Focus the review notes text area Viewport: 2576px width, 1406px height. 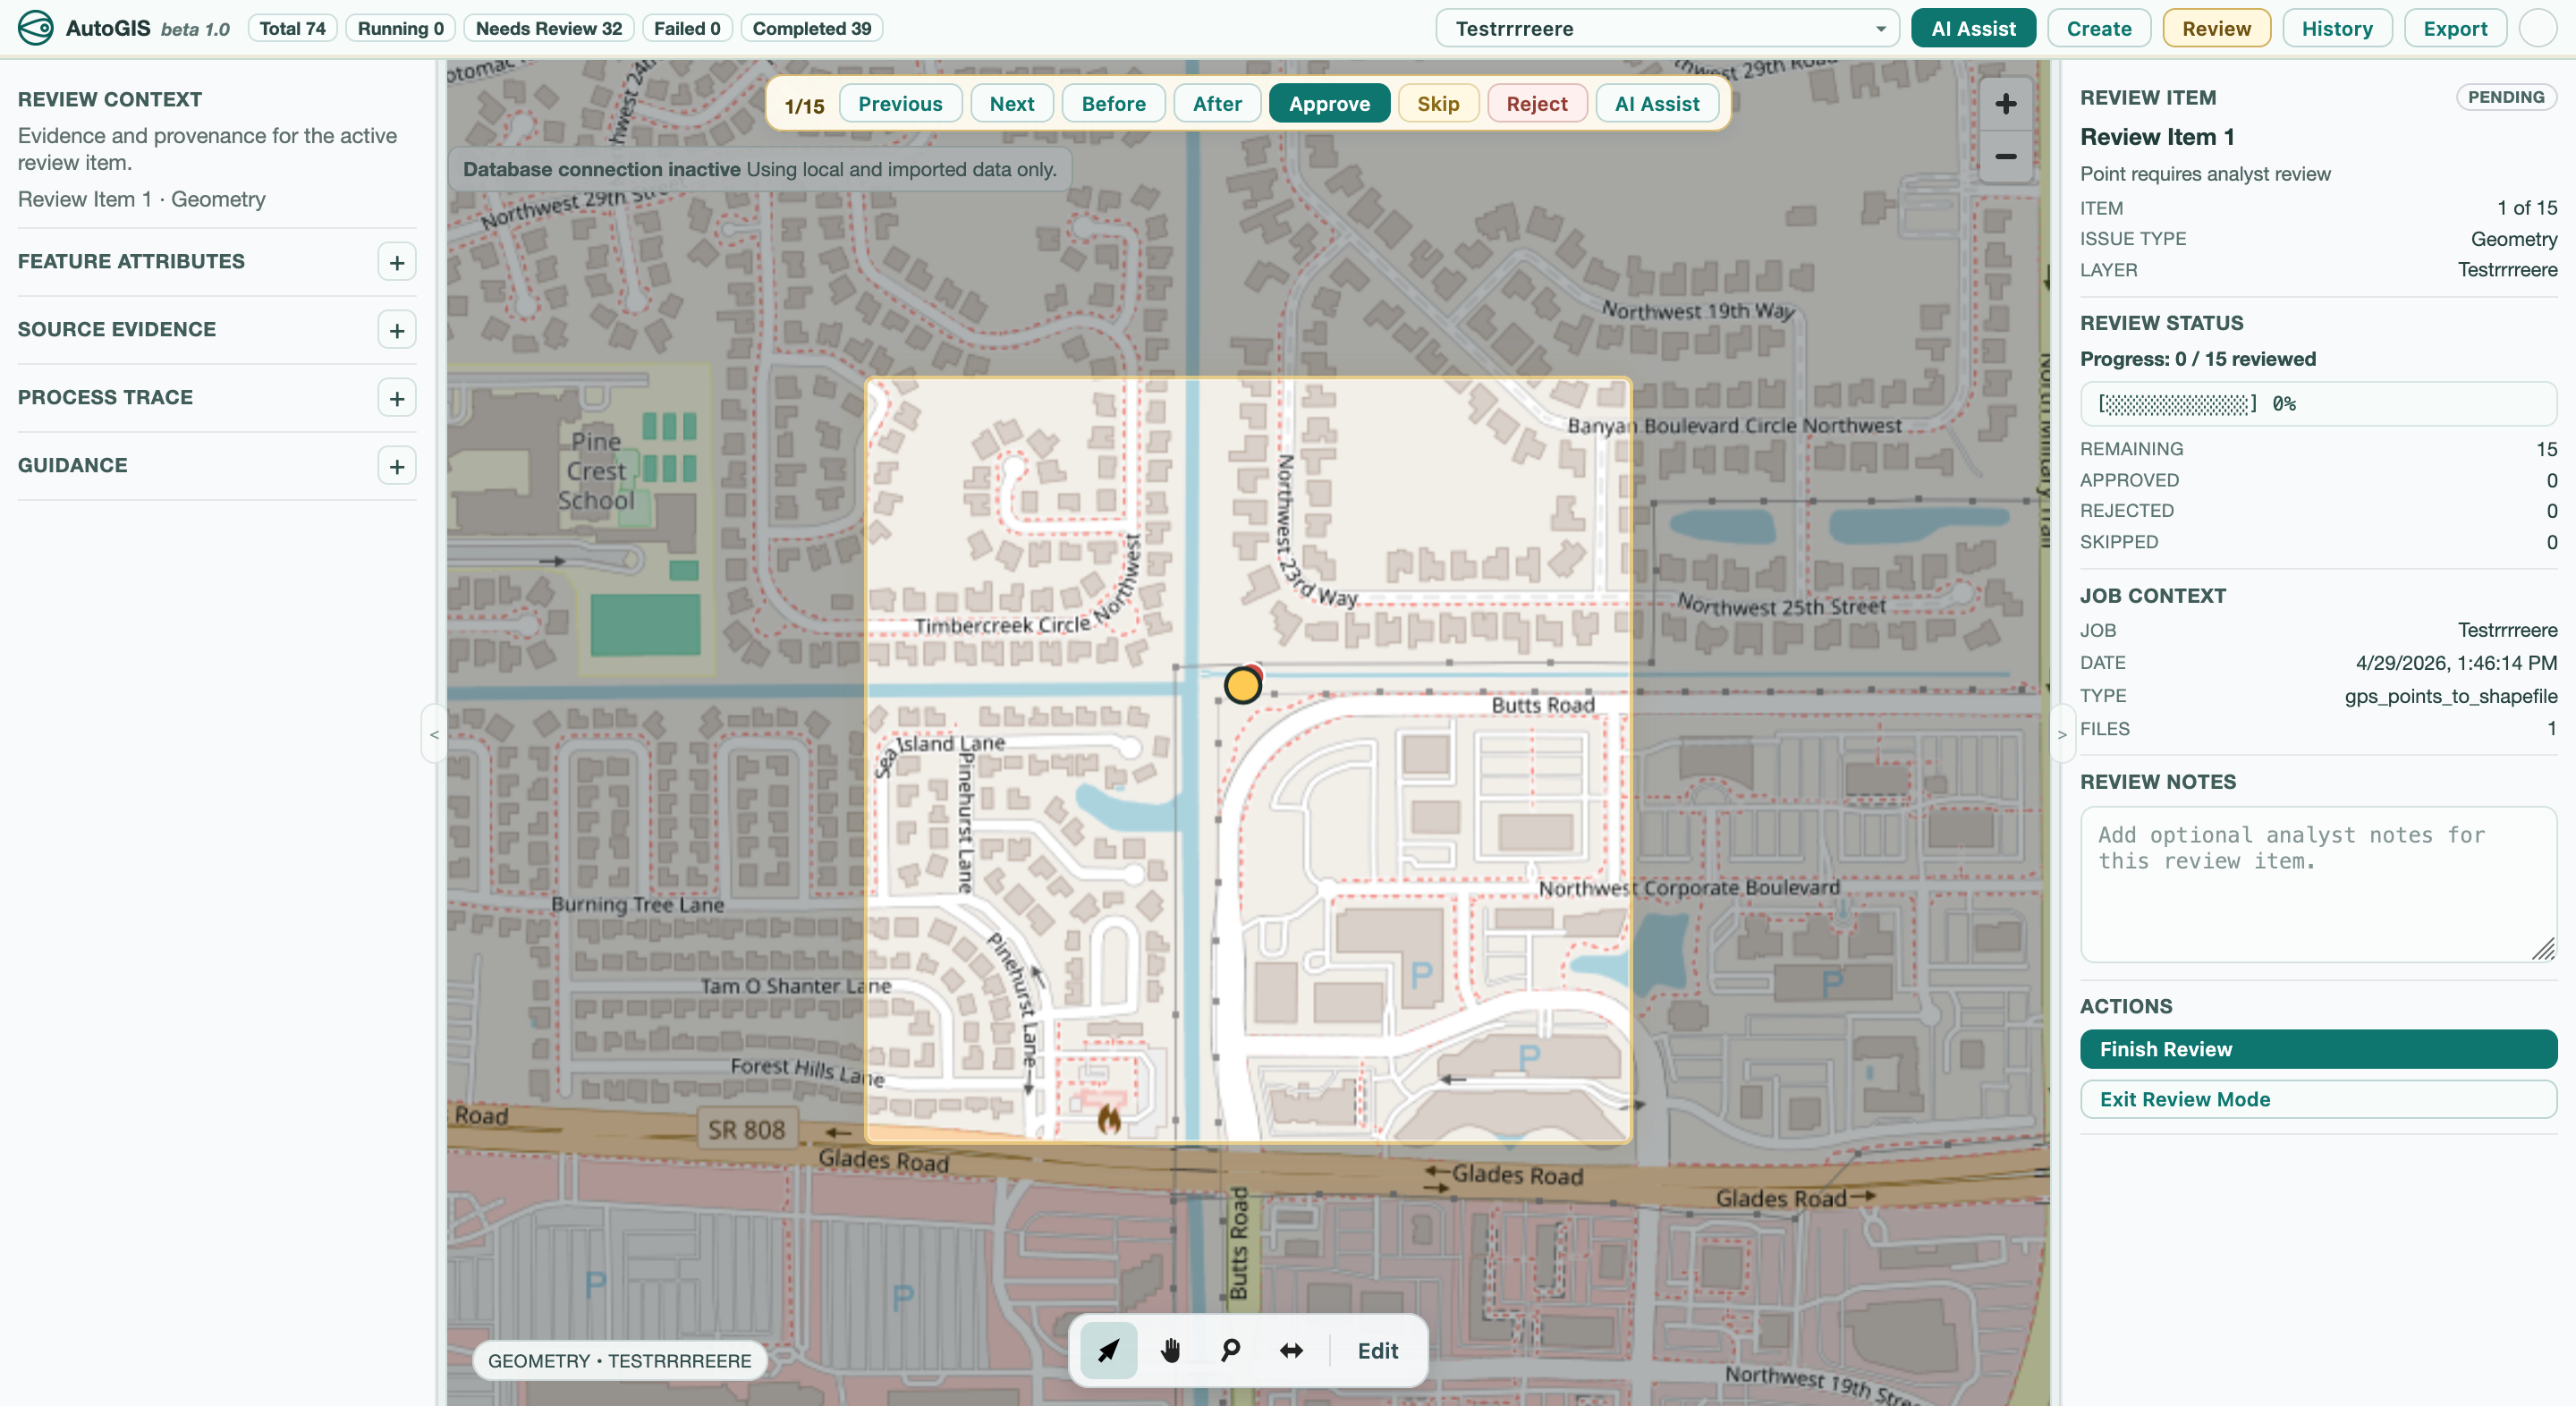coord(2318,885)
